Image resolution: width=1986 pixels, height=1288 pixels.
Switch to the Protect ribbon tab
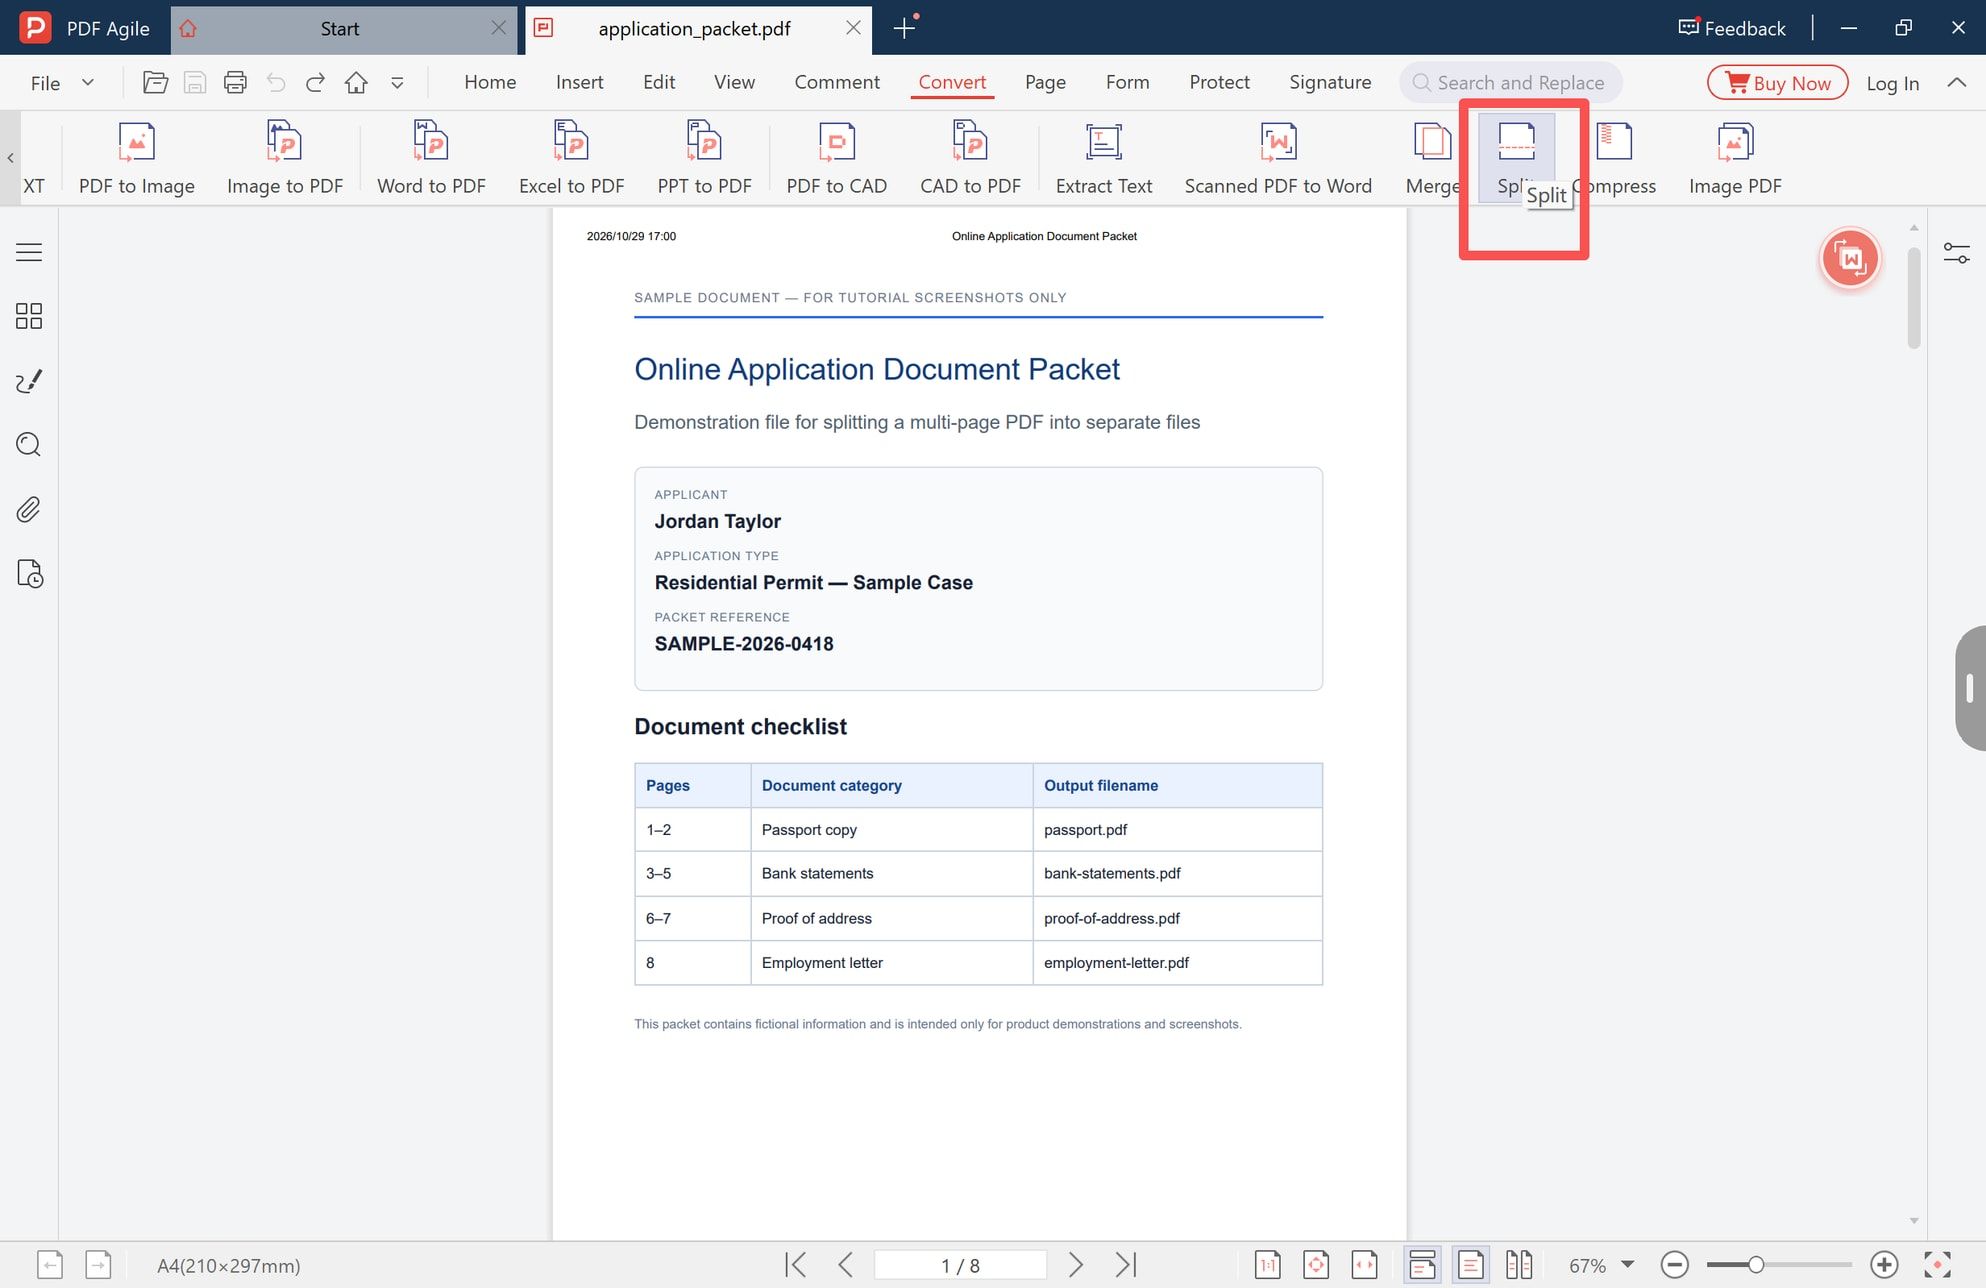pyautogui.click(x=1219, y=83)
